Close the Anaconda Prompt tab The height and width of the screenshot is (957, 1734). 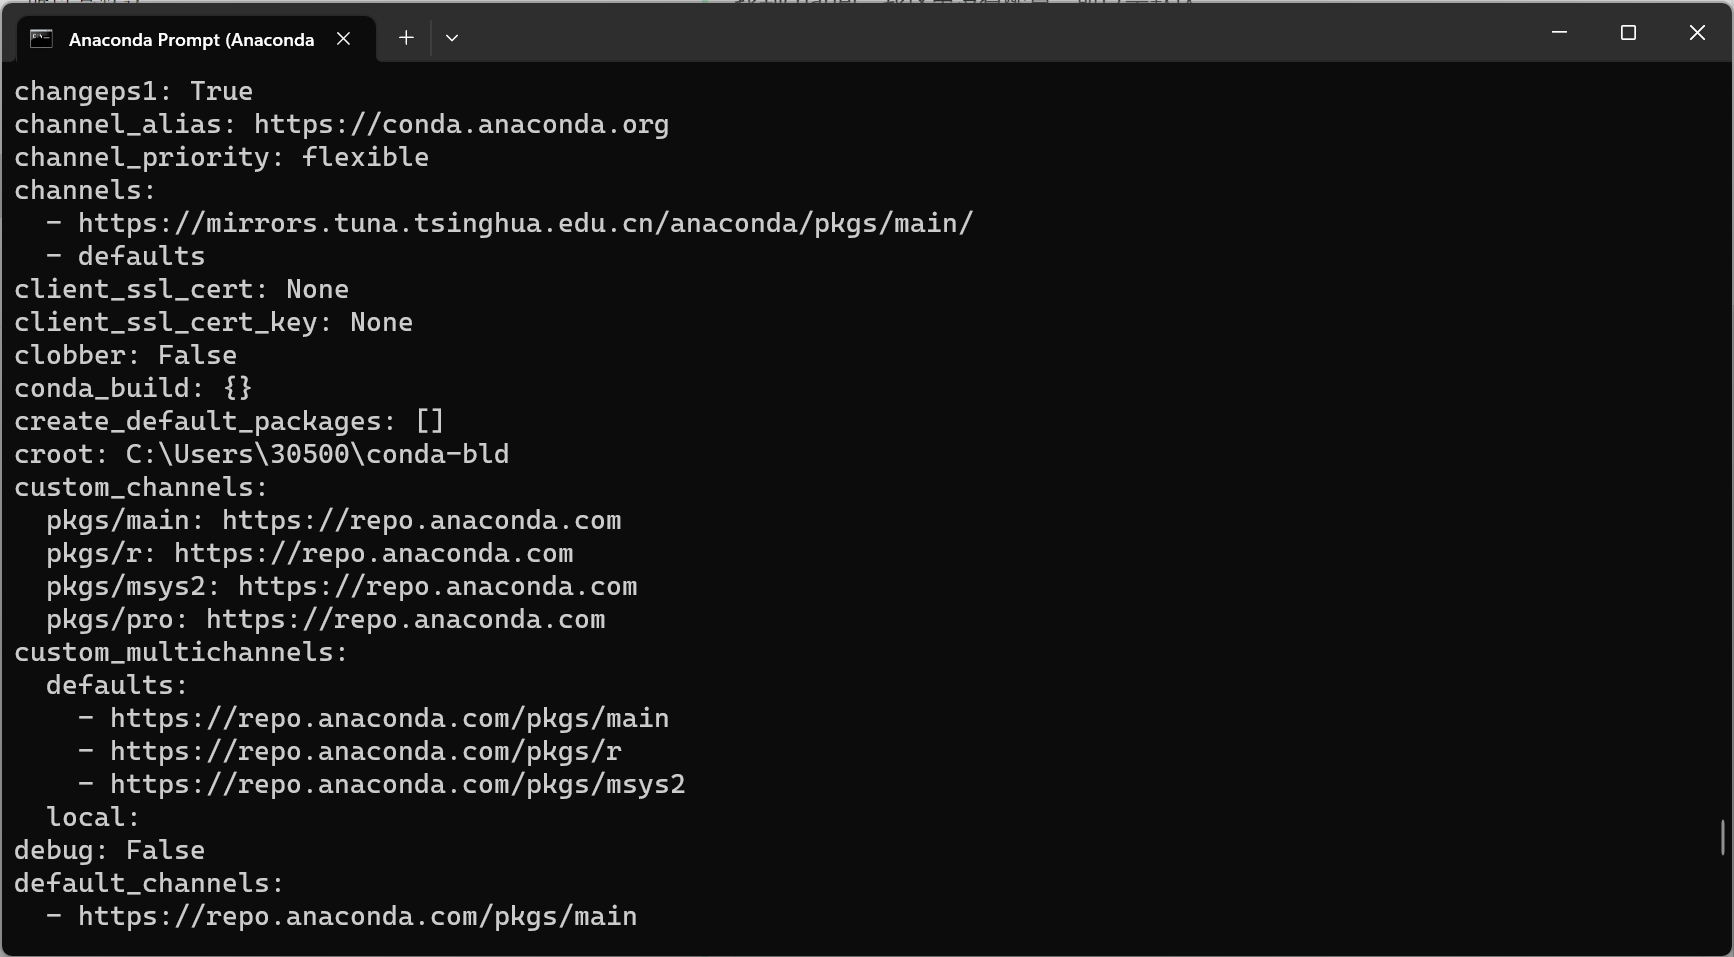(344, 39)
